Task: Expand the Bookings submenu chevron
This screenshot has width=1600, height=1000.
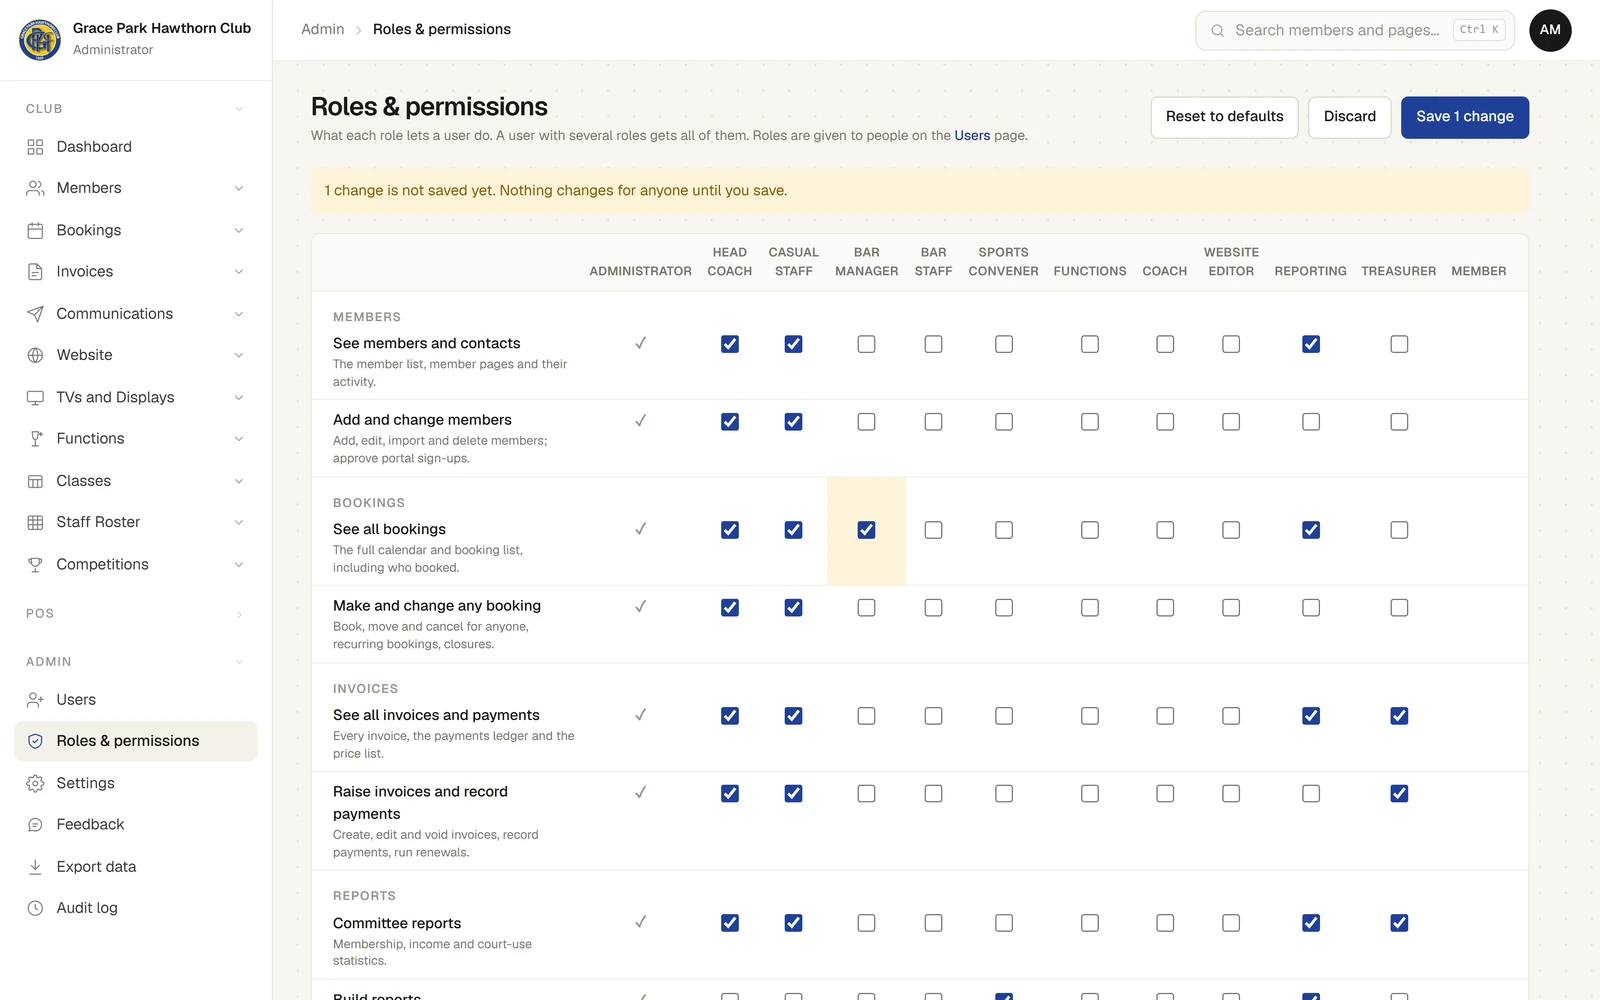Action: pyautogui.click(x=239, y=230)
